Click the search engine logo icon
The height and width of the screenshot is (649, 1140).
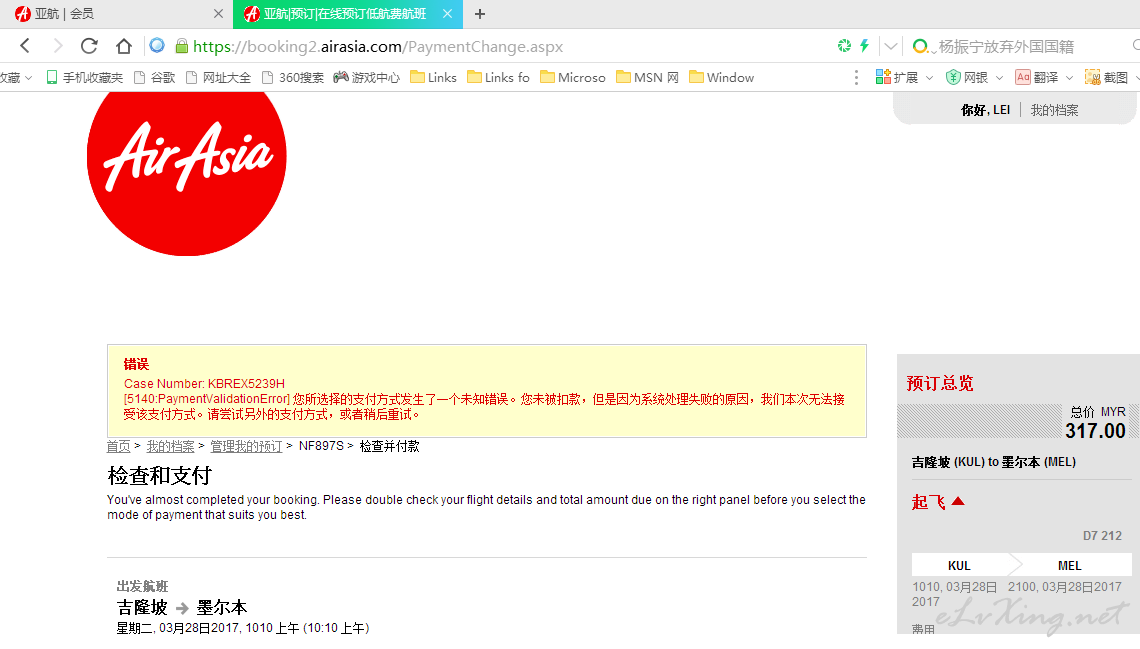click(920, 47)
